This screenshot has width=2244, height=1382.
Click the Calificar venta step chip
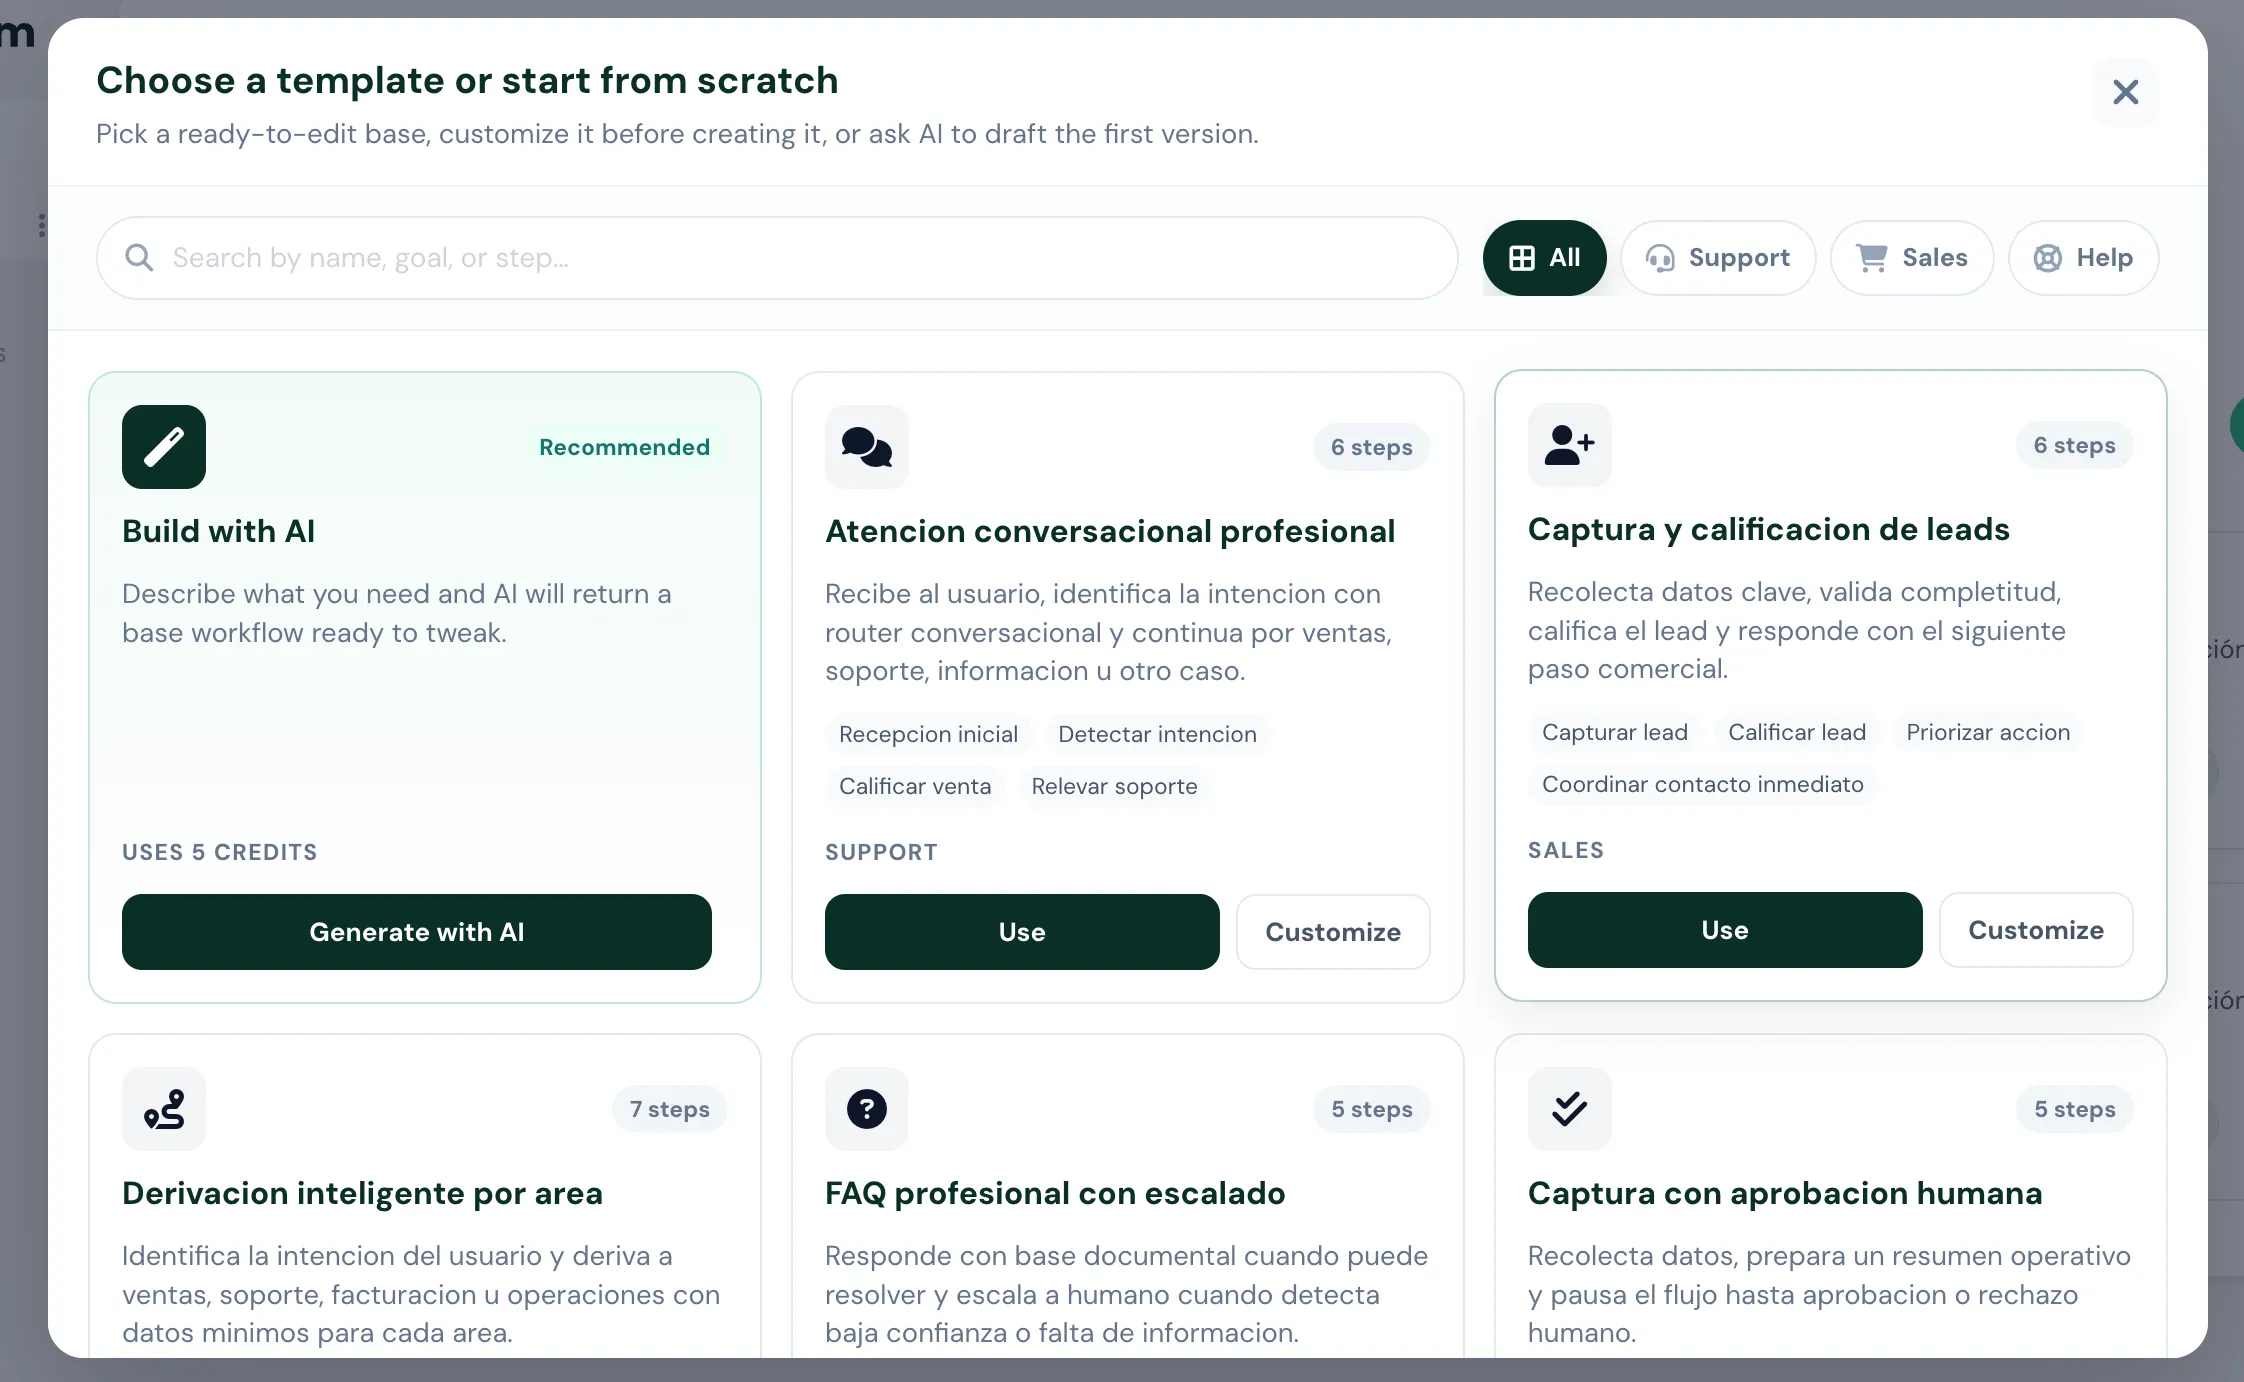pyautogui.click(x=915, y=786)
